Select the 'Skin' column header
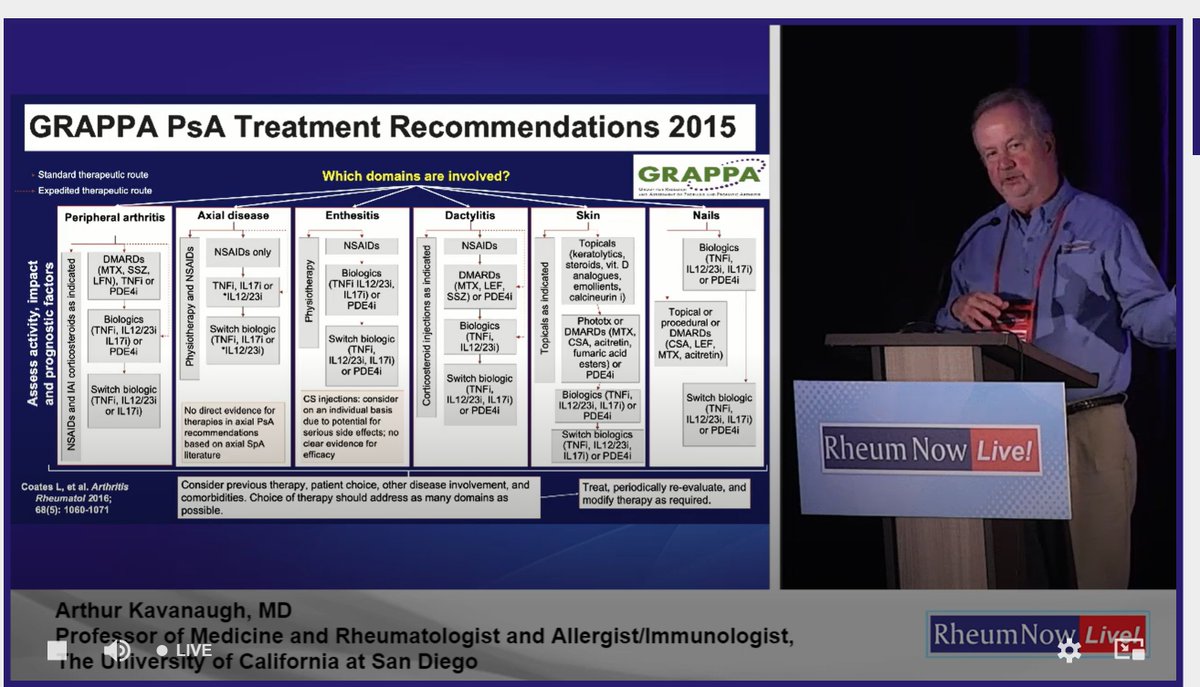The image size is (1200, 687). [588, 216]
